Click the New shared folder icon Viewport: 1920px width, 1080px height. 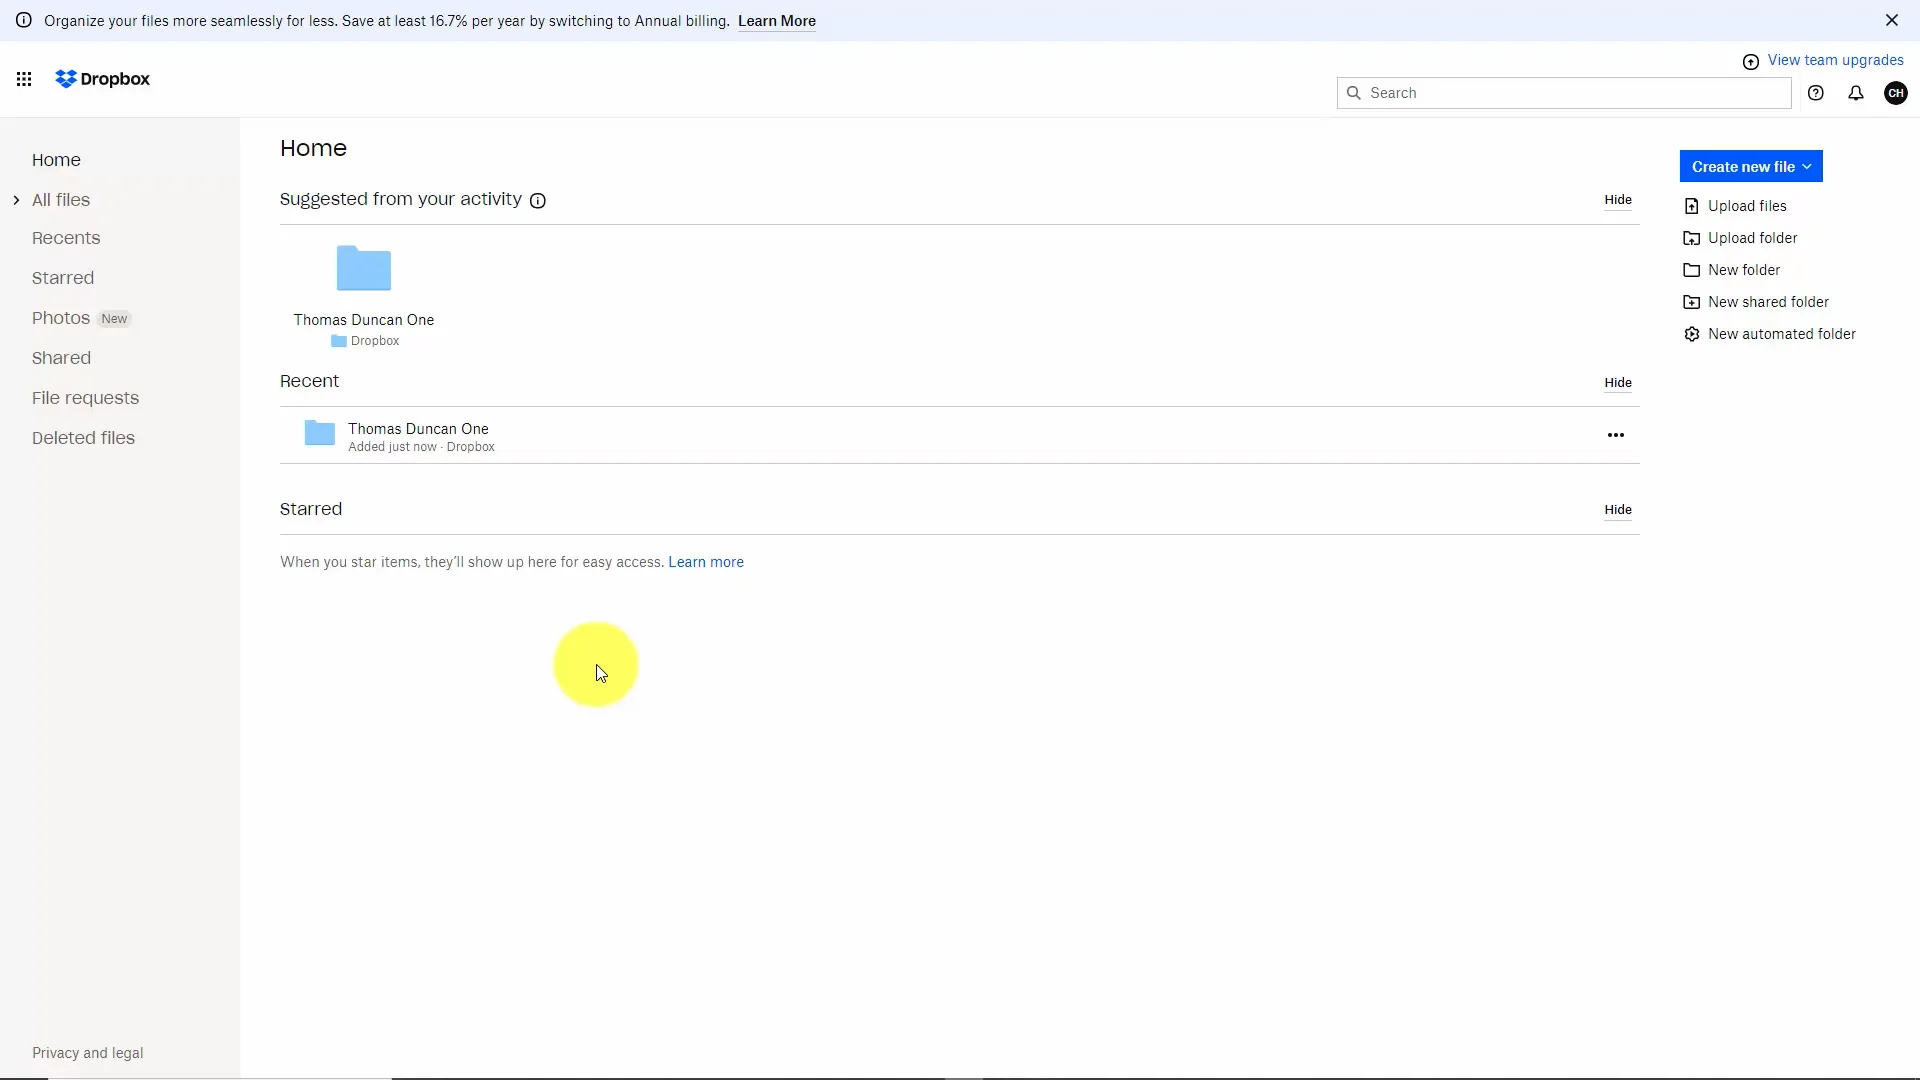coord(1692,302)
